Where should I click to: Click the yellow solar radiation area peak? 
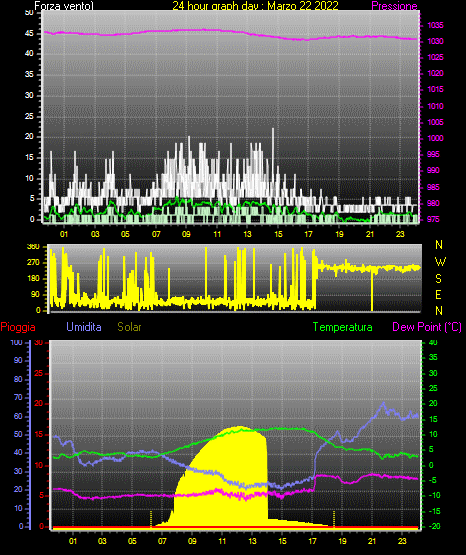click(x=239, y=427)
